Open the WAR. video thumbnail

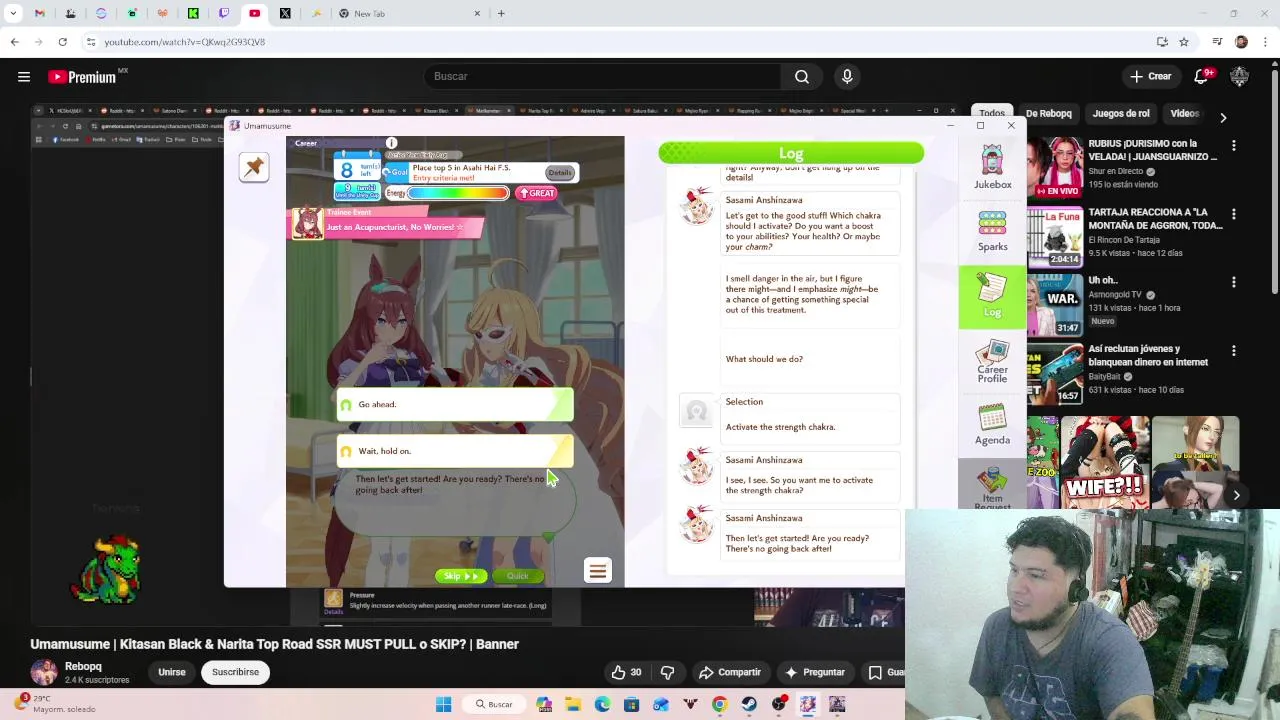click(x=1054, y=304)
